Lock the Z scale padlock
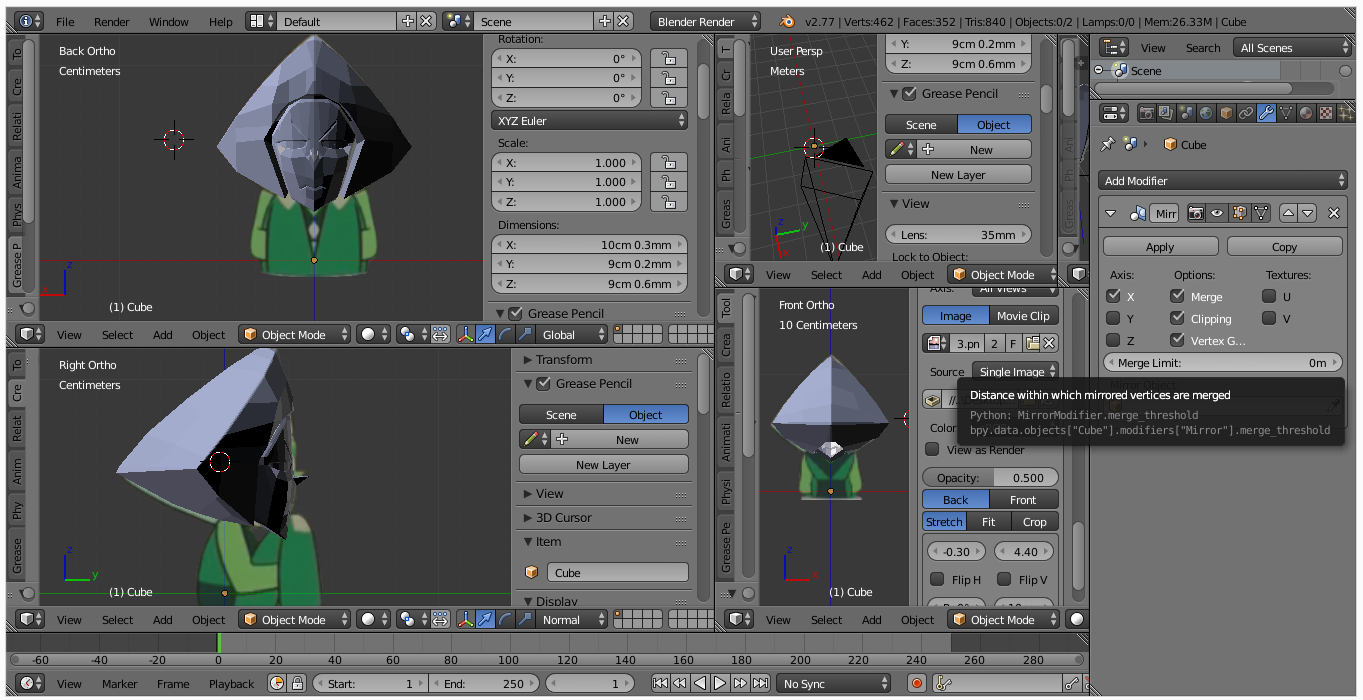Screen dimensions: 1363x700 click(x=668, y=201)
